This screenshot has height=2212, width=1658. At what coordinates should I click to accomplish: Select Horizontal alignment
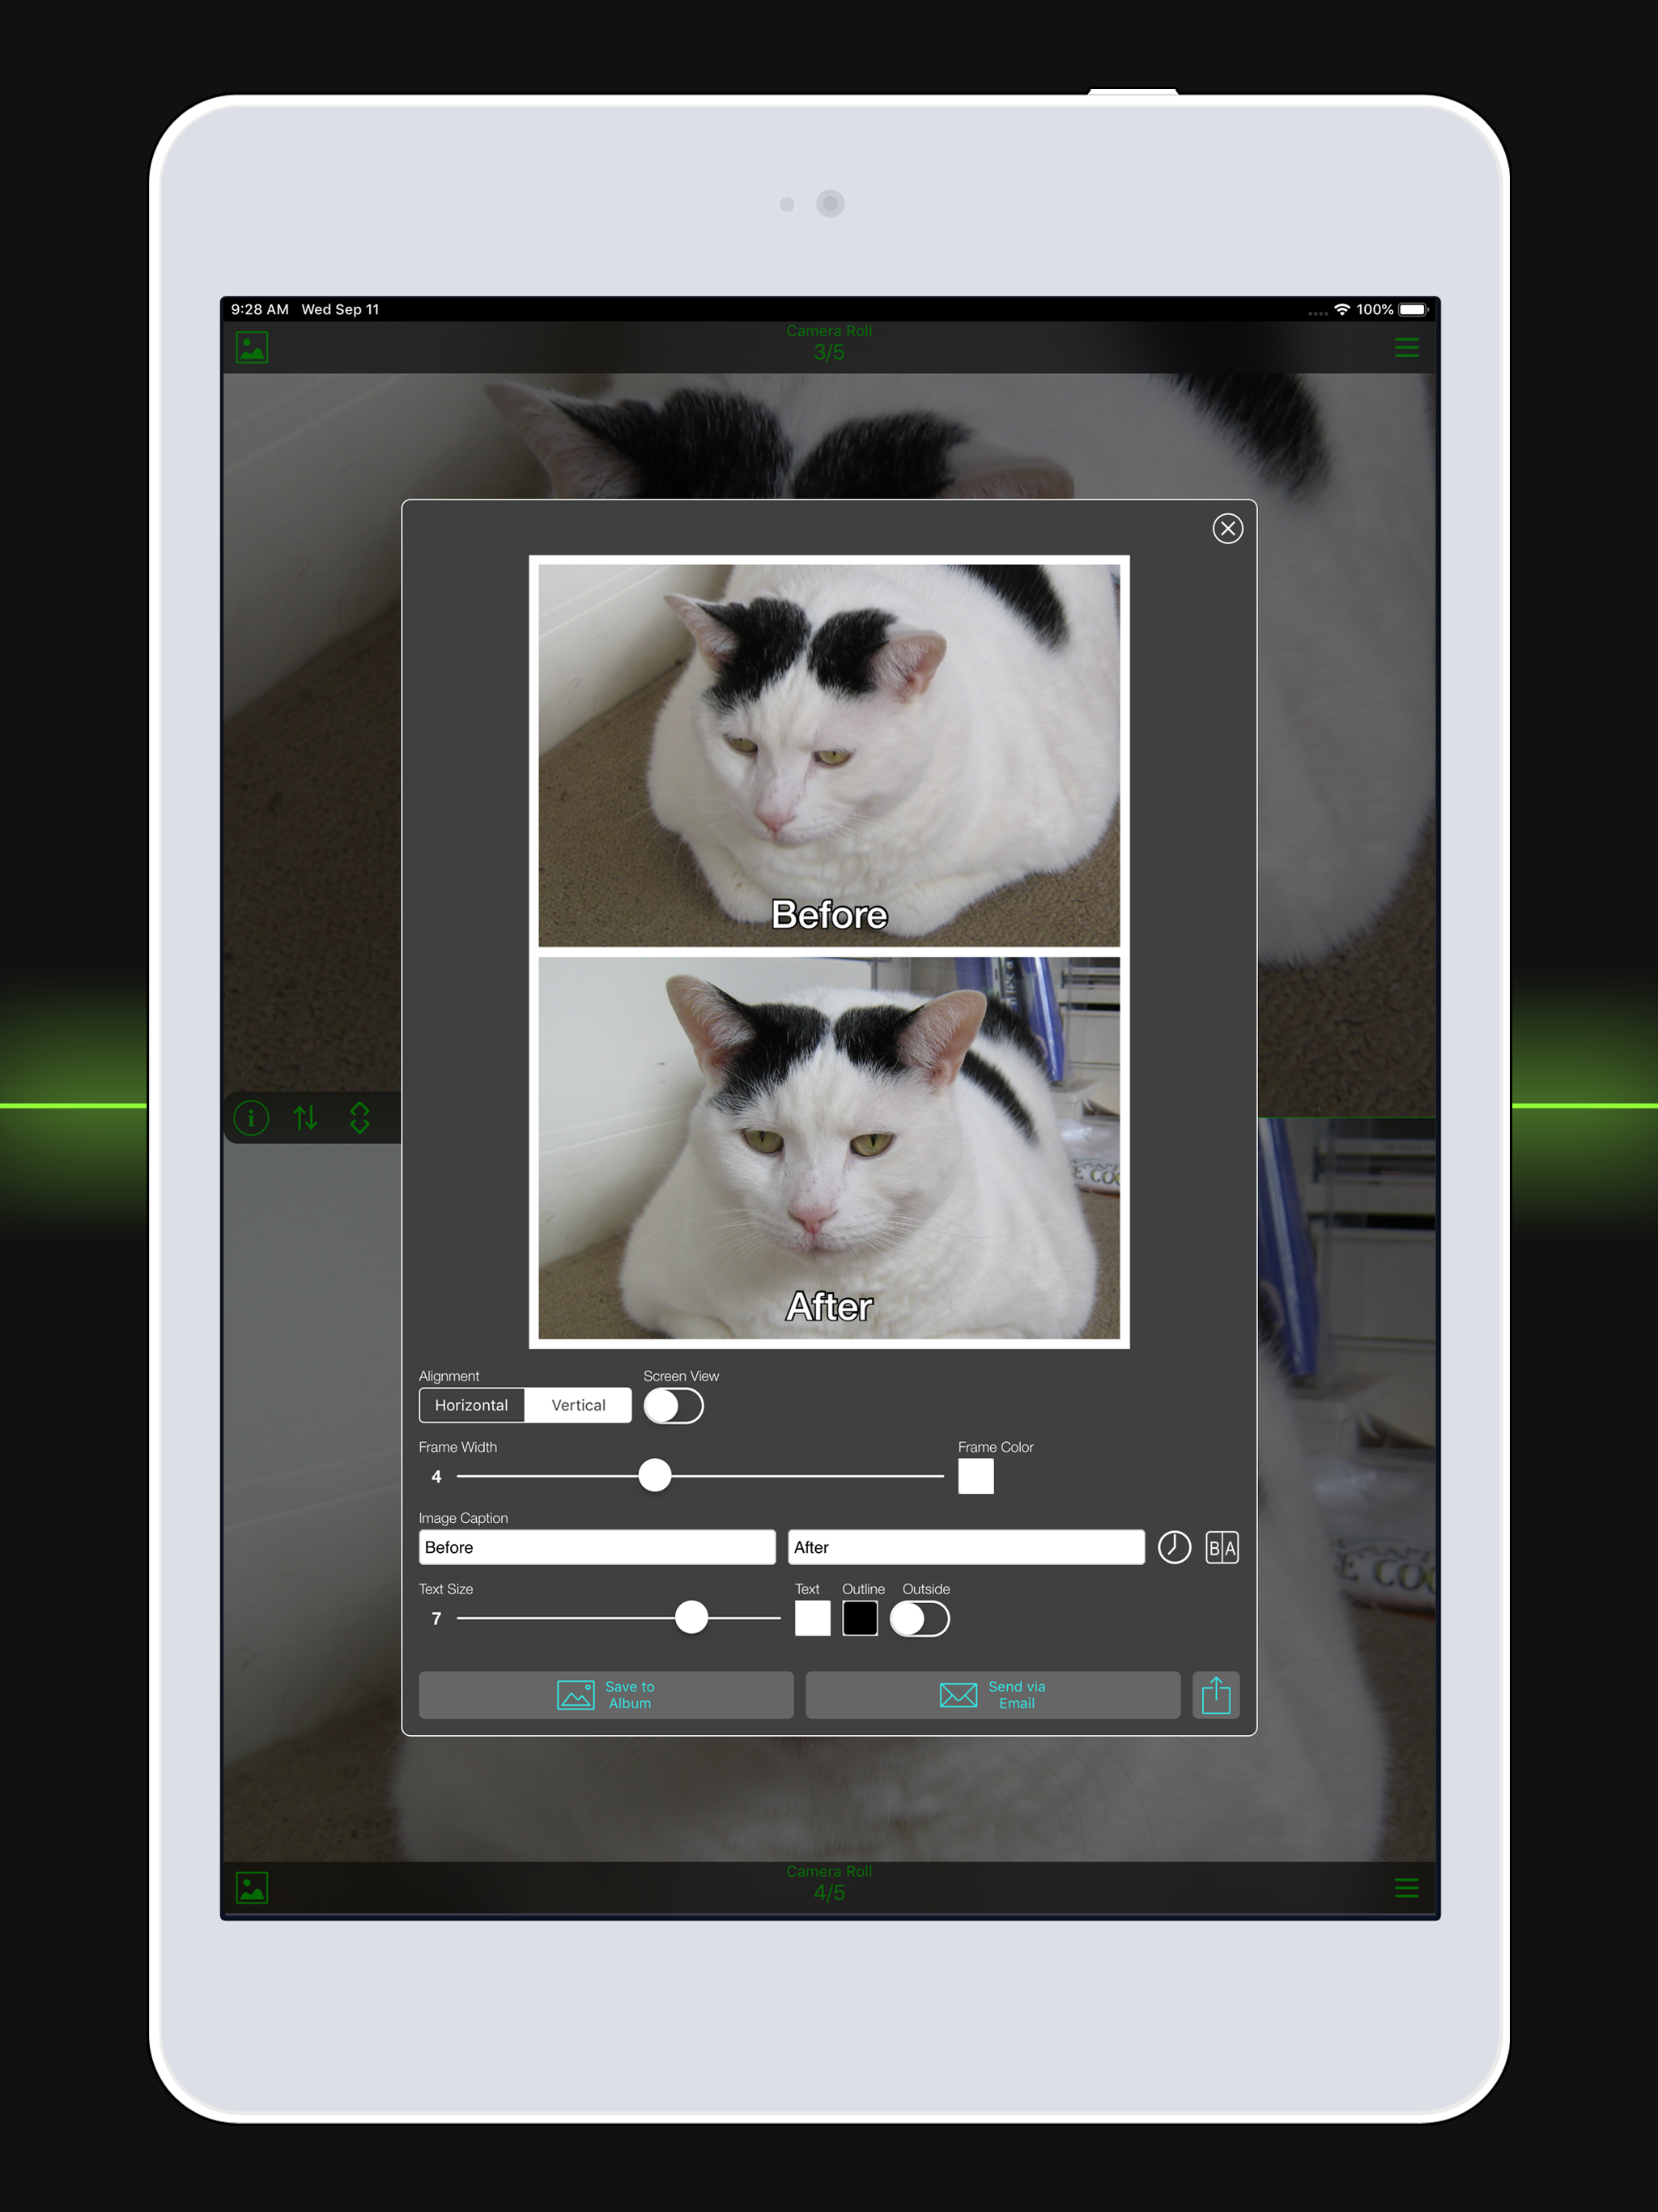coord(471,1405)
